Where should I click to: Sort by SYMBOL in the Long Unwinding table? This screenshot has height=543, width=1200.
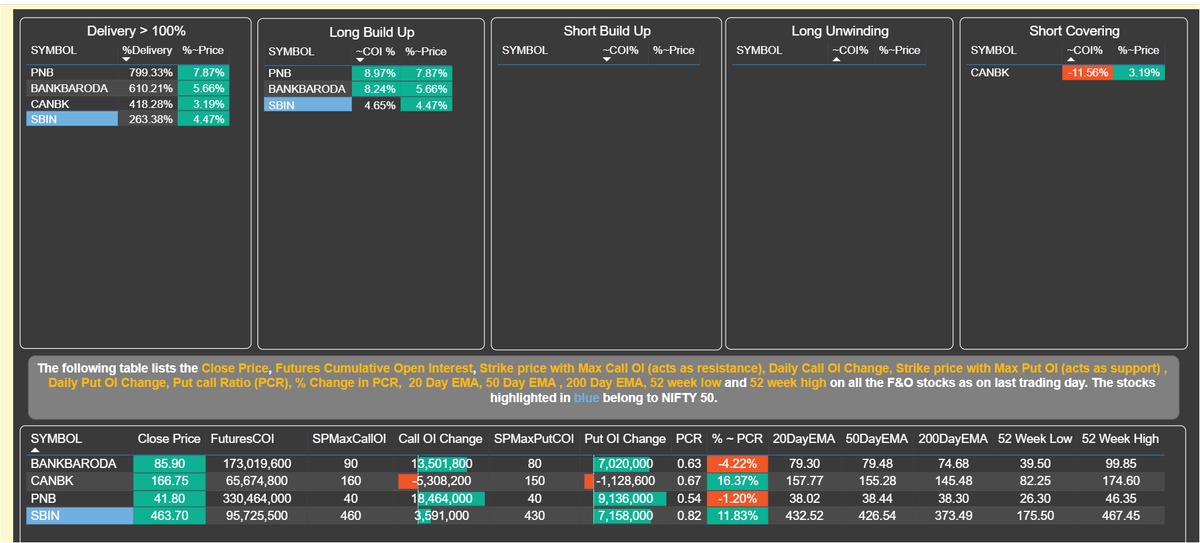tap(759, 50)
